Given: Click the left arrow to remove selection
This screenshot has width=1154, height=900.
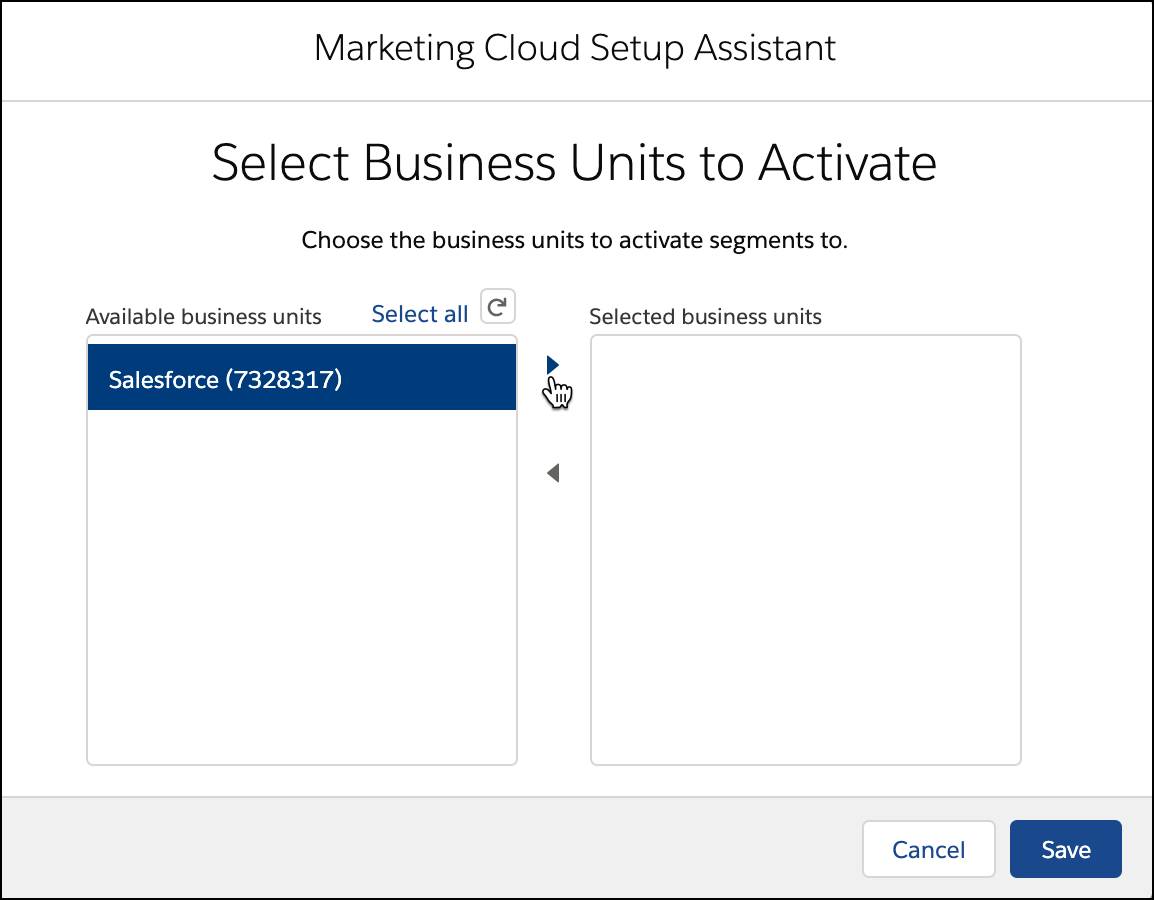Looking at the screenshot, I should point(553,473).
